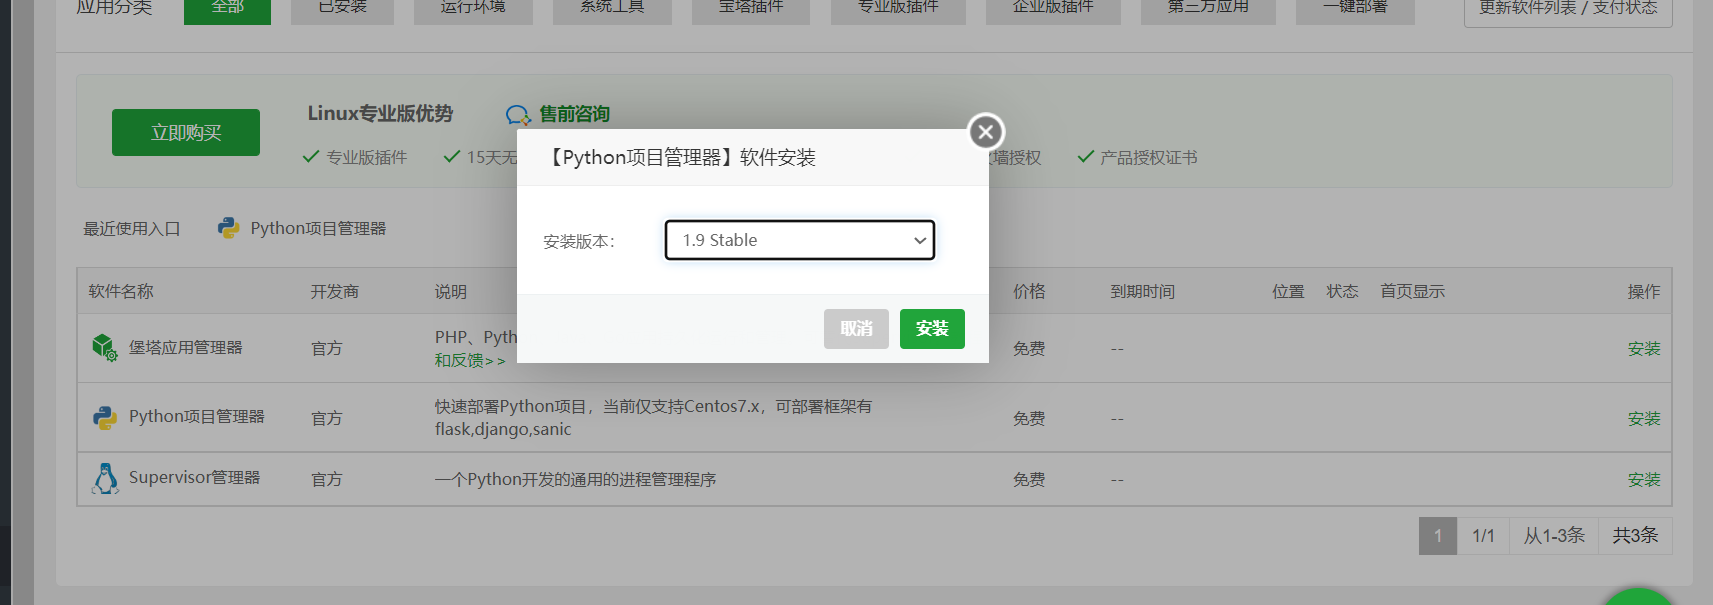Screen dimensions: 1713x605
Task: Click the 免费 price in Supervisor row
Action: [x=1029, y=479]
